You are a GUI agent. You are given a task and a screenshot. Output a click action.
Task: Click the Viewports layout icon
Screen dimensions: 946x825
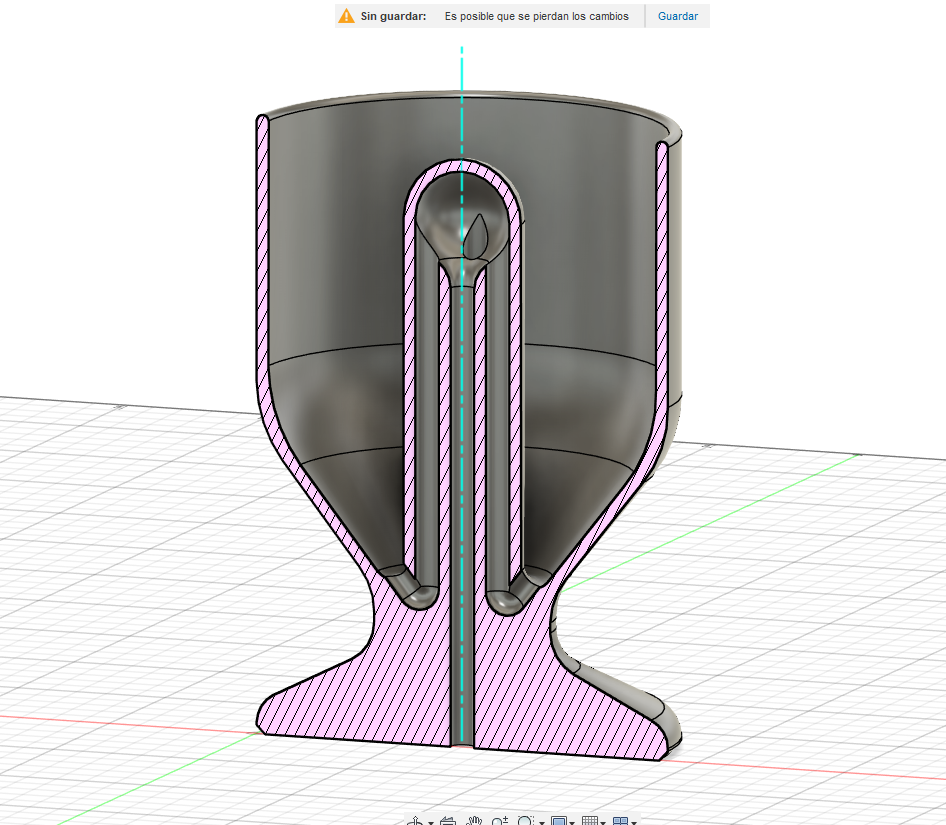621,821
